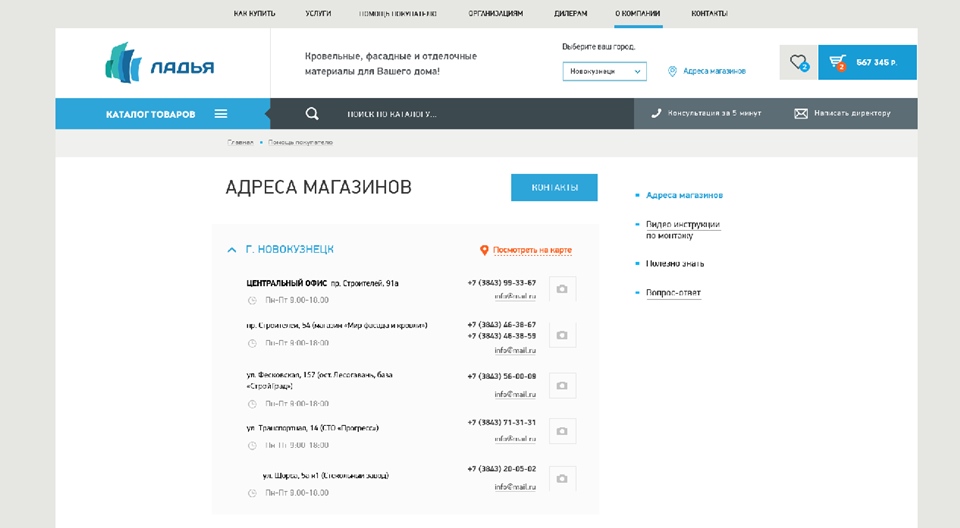This screenshot has height=528, width=960.
Task: Click the phone icon for Консультация
Action: [656, 114]
